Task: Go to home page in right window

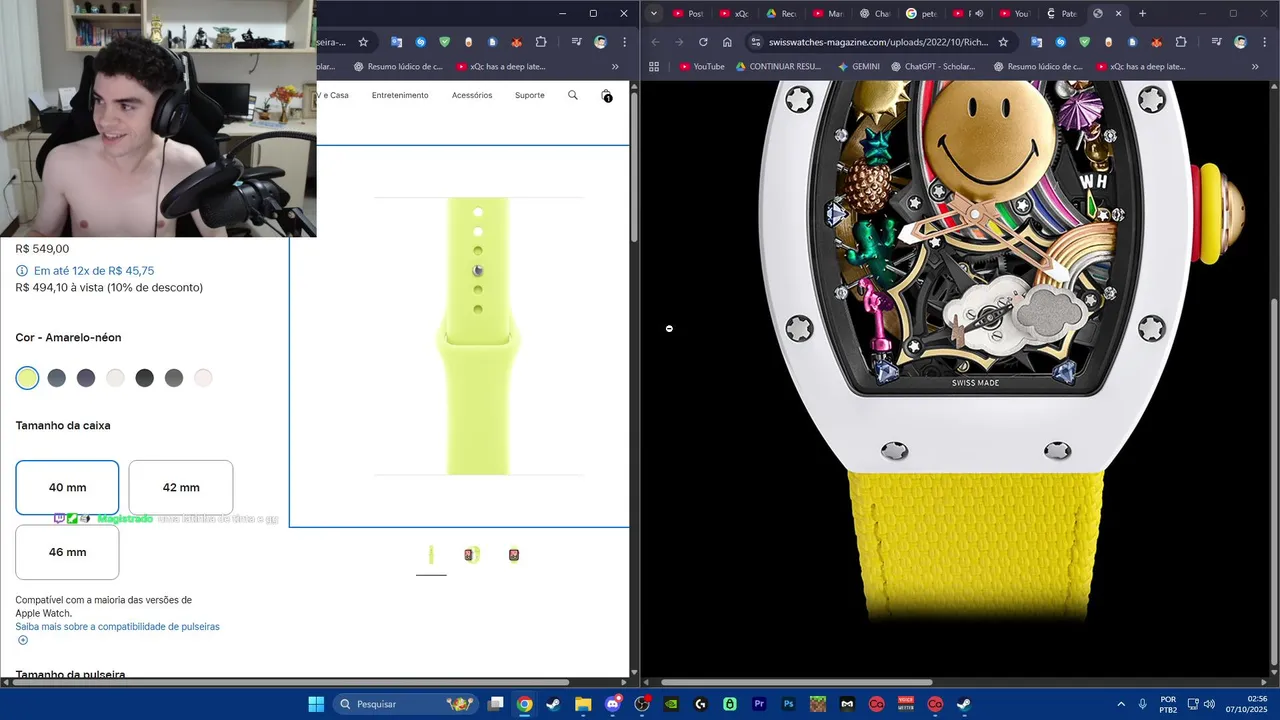Action: point(727,42)
